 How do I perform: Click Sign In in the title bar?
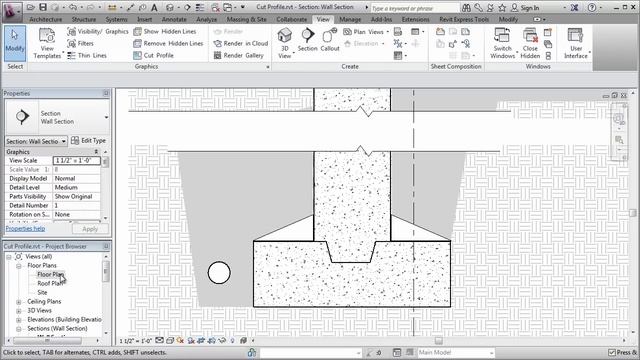coord(525,8)
